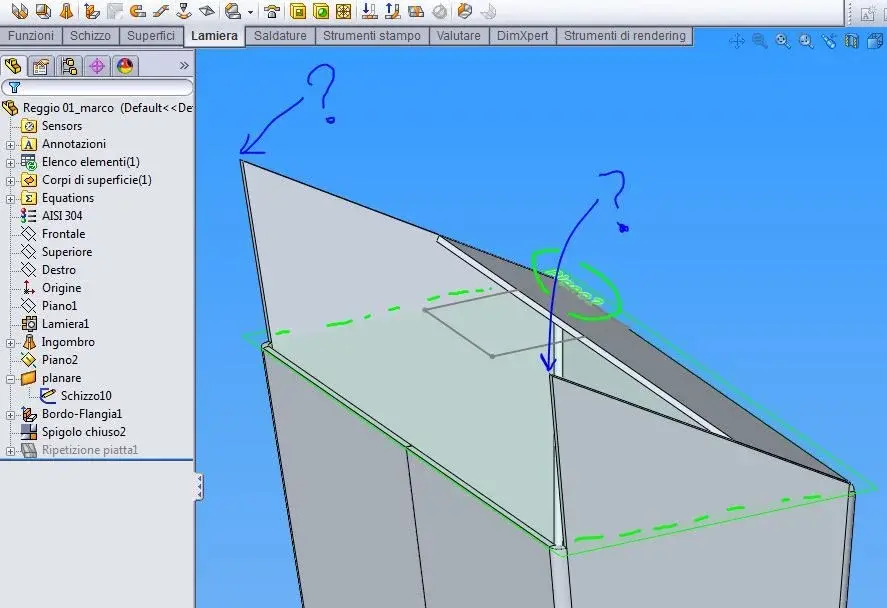Choose the Lofted Bend tool icon
Screen dimensions: 887x608
tap(67, 11)
